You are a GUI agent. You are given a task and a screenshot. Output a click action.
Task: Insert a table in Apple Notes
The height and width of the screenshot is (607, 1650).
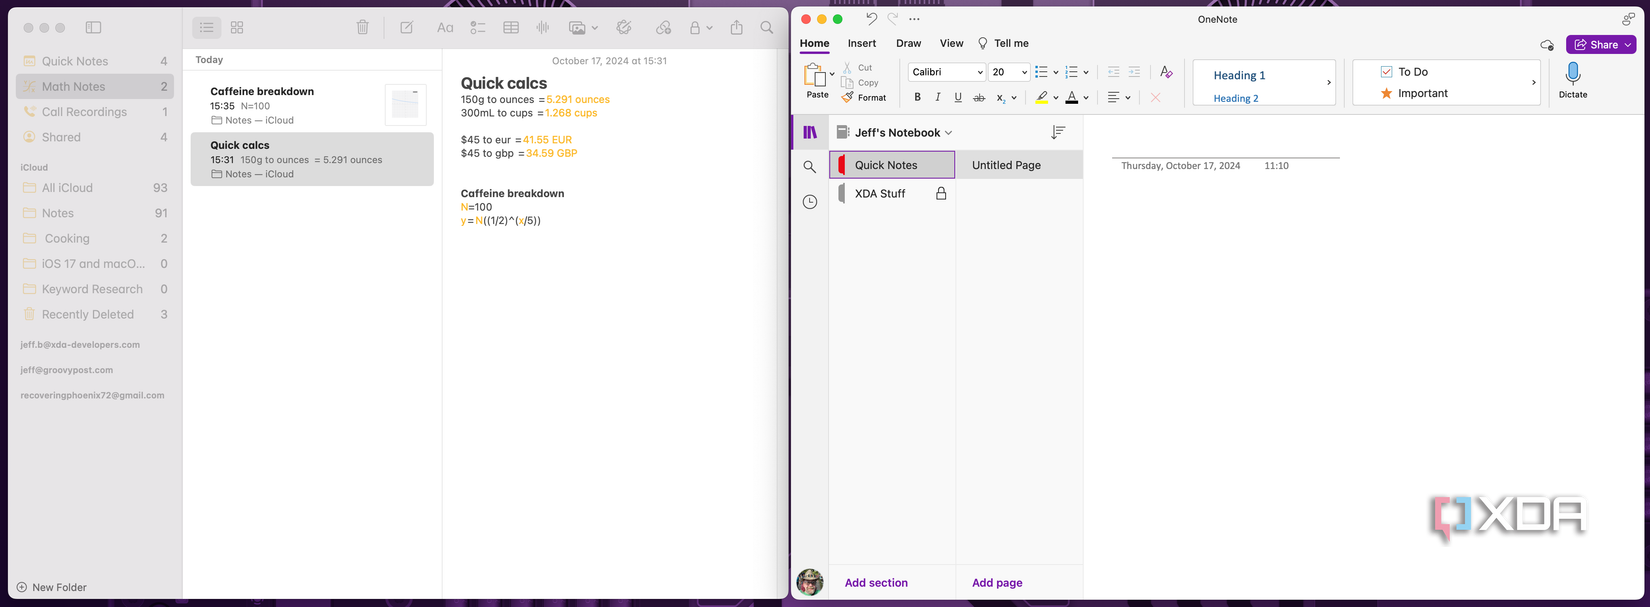point(511,28)
